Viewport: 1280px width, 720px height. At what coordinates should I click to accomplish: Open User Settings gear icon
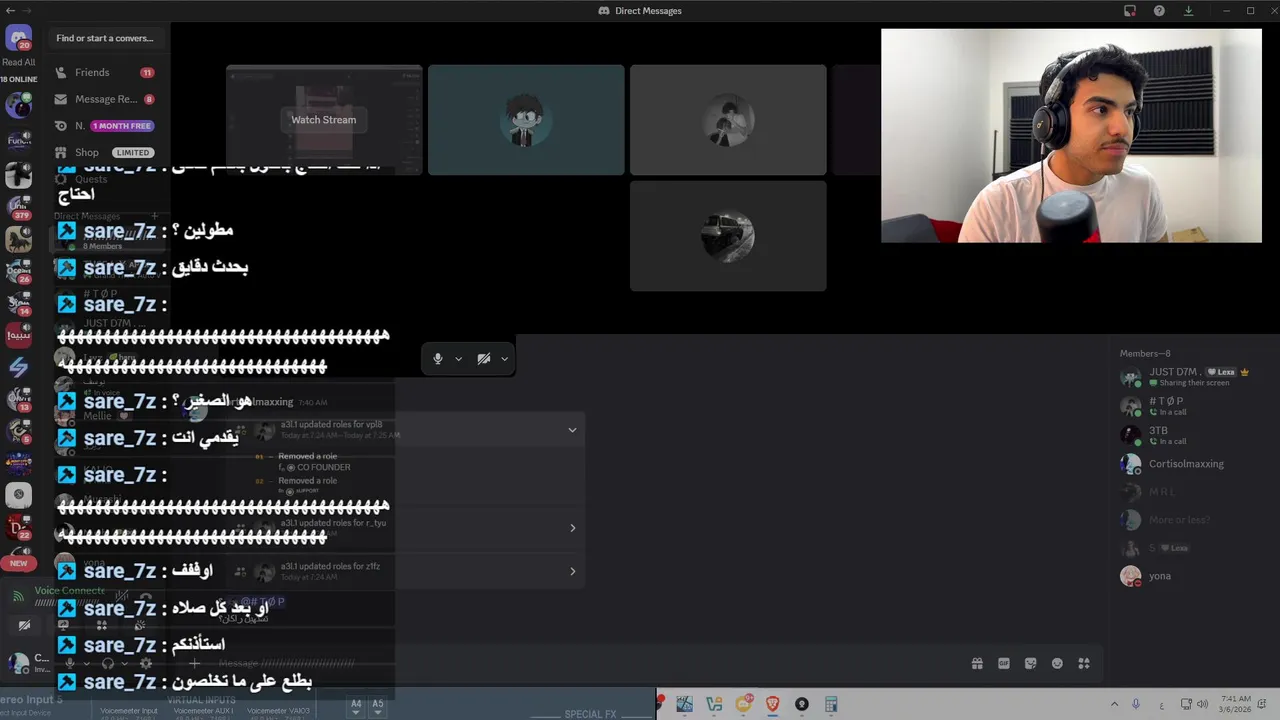pos(146,663)
